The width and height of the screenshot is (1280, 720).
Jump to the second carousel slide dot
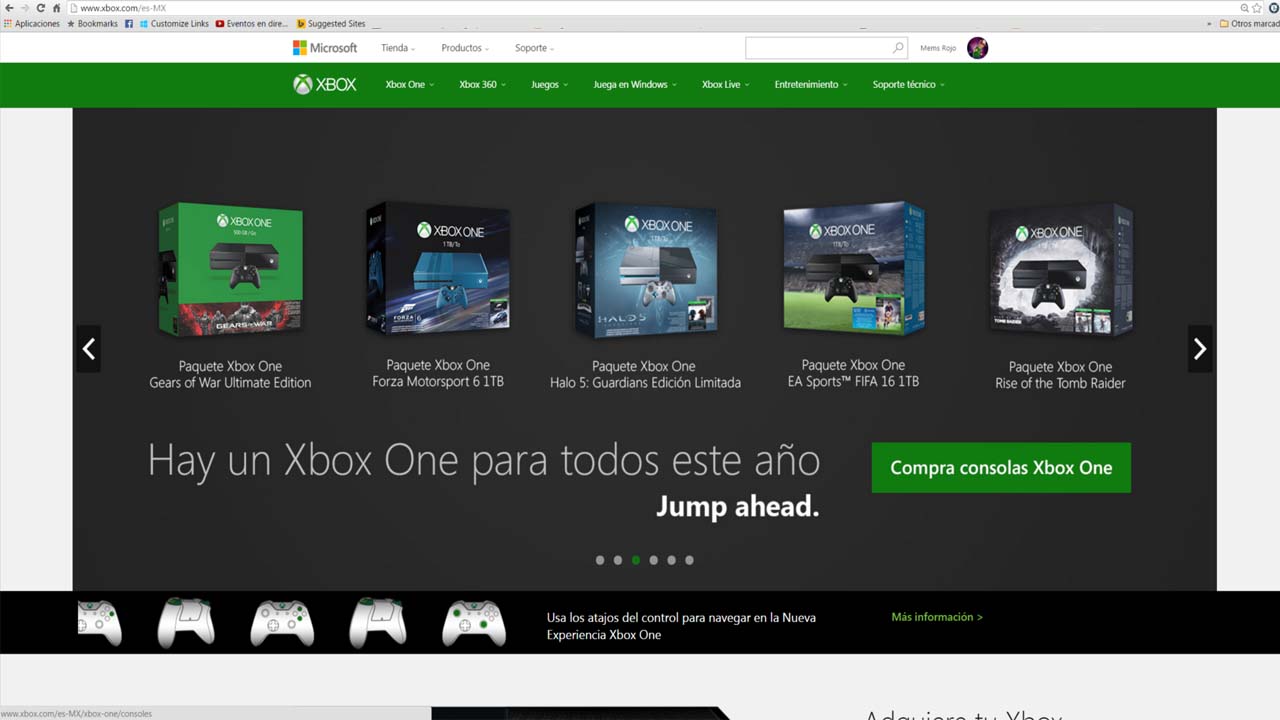point(618,560)
